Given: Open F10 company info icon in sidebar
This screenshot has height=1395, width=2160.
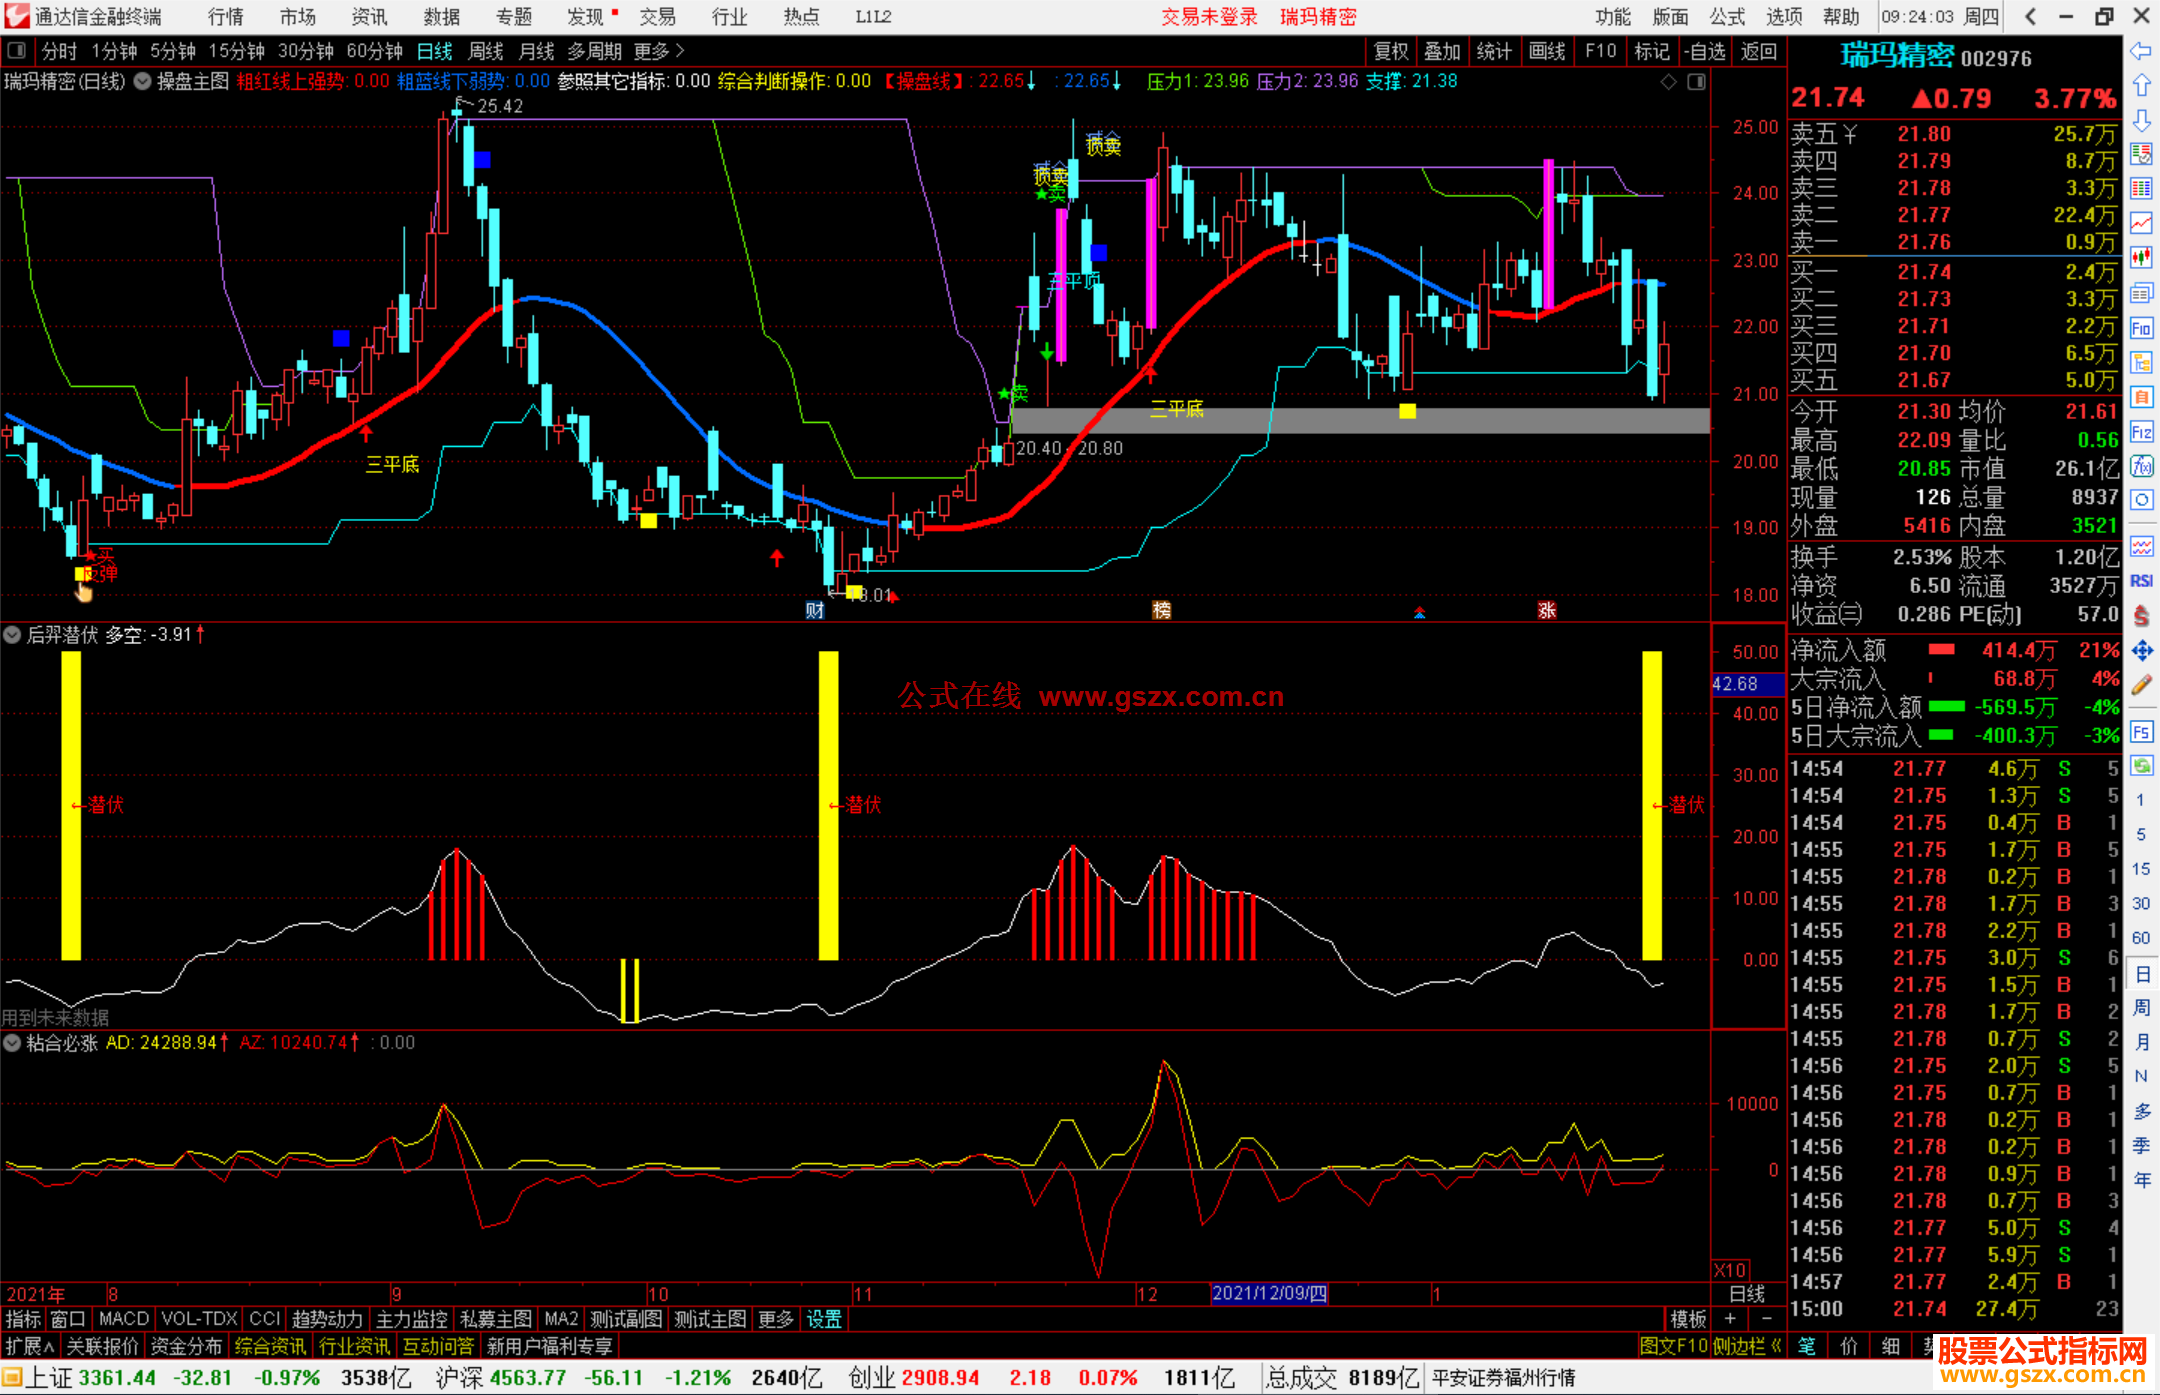Looking at the screenshot, I should (2141, 328).
